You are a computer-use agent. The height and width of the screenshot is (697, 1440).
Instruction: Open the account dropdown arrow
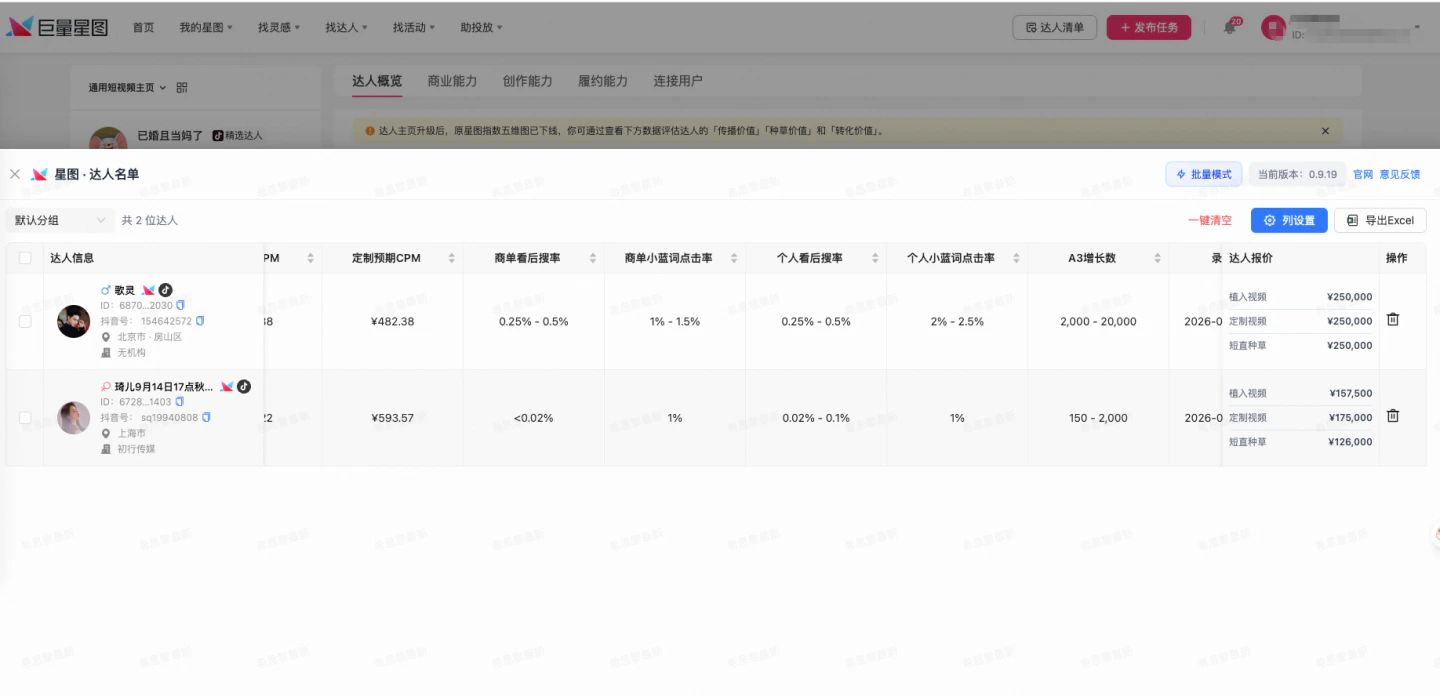click(x=1417, y=28)
